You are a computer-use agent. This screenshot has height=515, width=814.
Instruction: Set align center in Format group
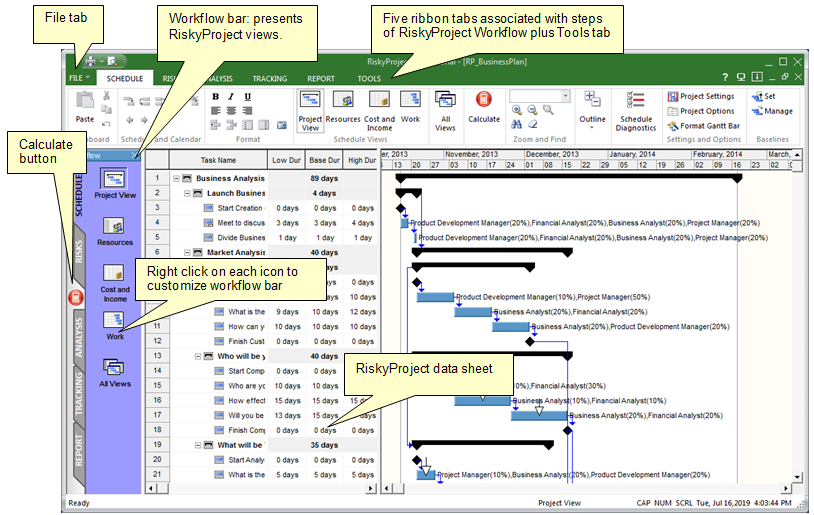click(231, 111)
